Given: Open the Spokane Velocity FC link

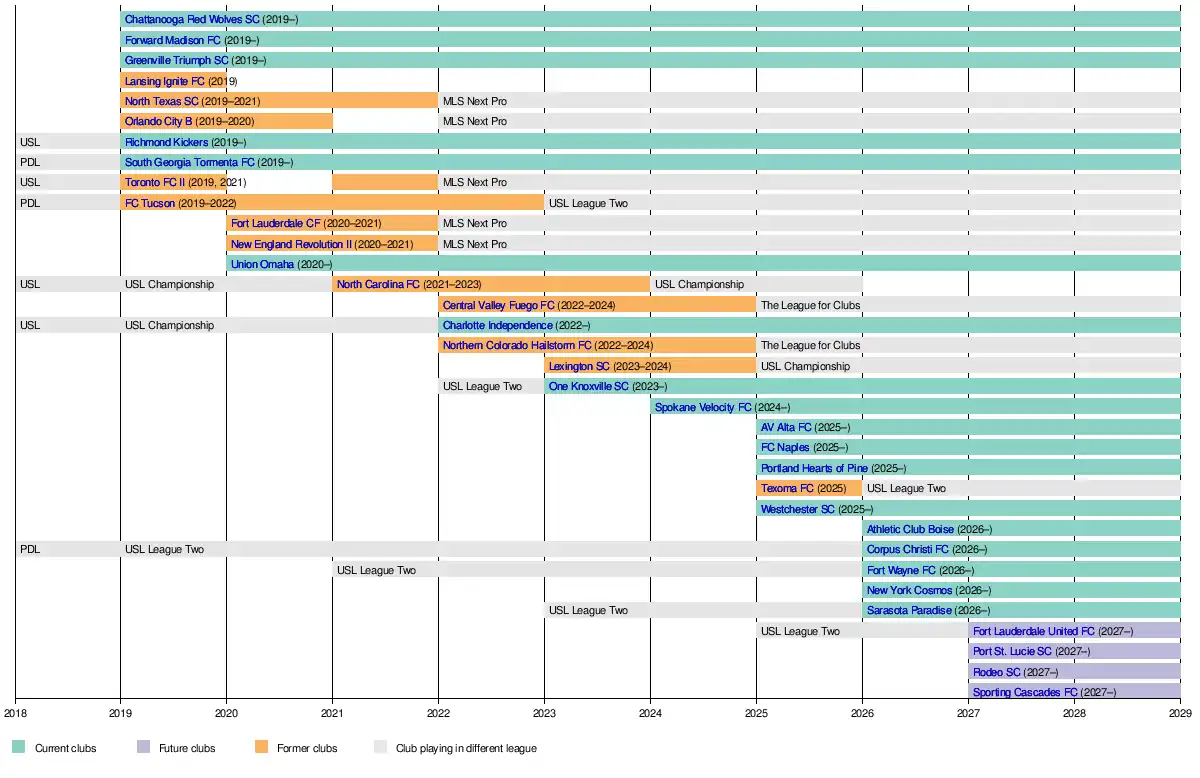Looking at the screenshot, I should coord(703,407).
